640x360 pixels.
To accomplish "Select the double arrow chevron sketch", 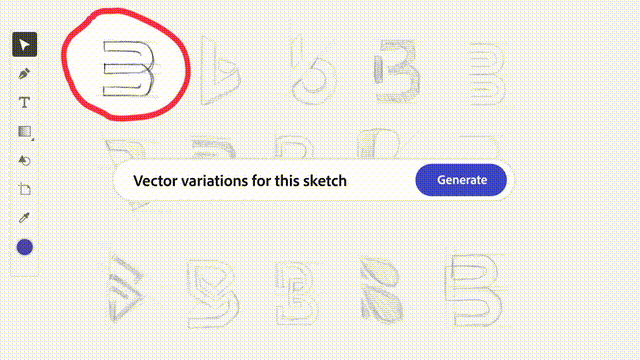I will click(126, 288).
